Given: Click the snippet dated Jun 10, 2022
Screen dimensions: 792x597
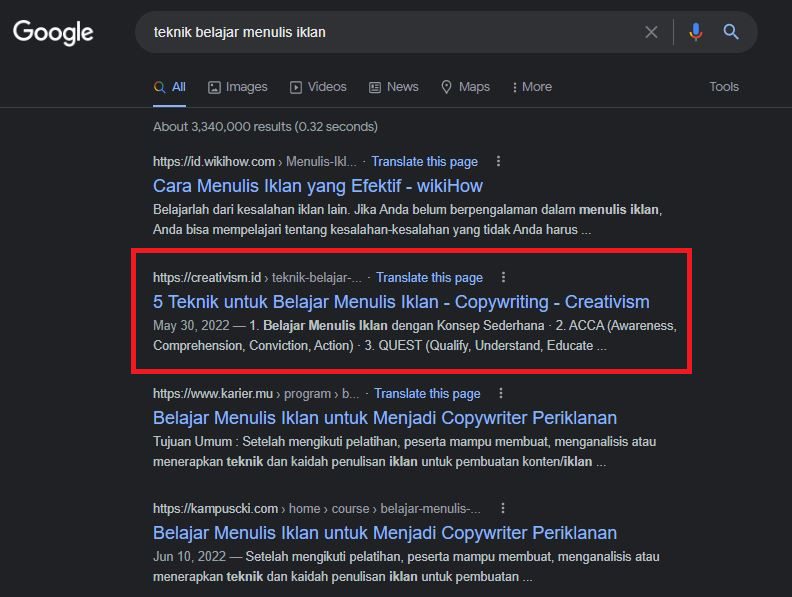Looking at the screenshot, I should click(406, 567).
